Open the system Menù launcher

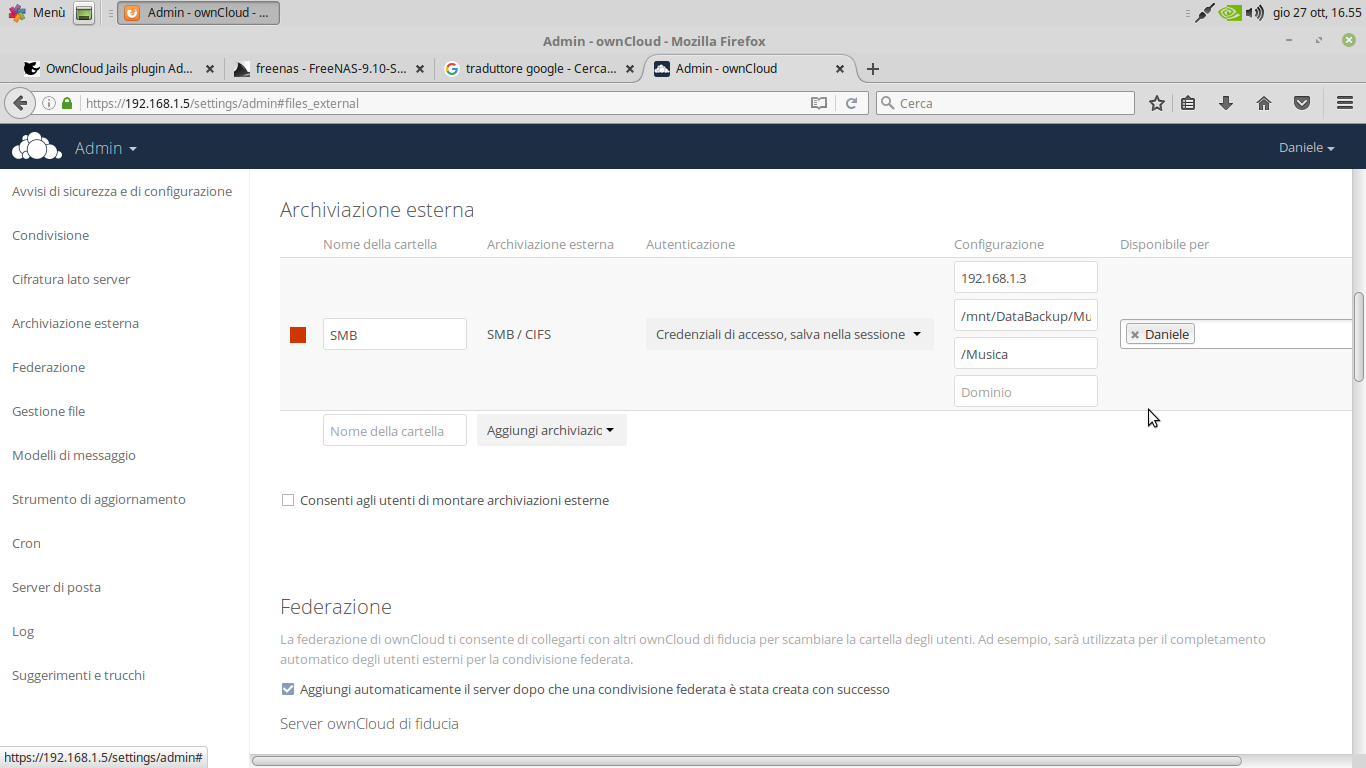(x=36, y=13)
